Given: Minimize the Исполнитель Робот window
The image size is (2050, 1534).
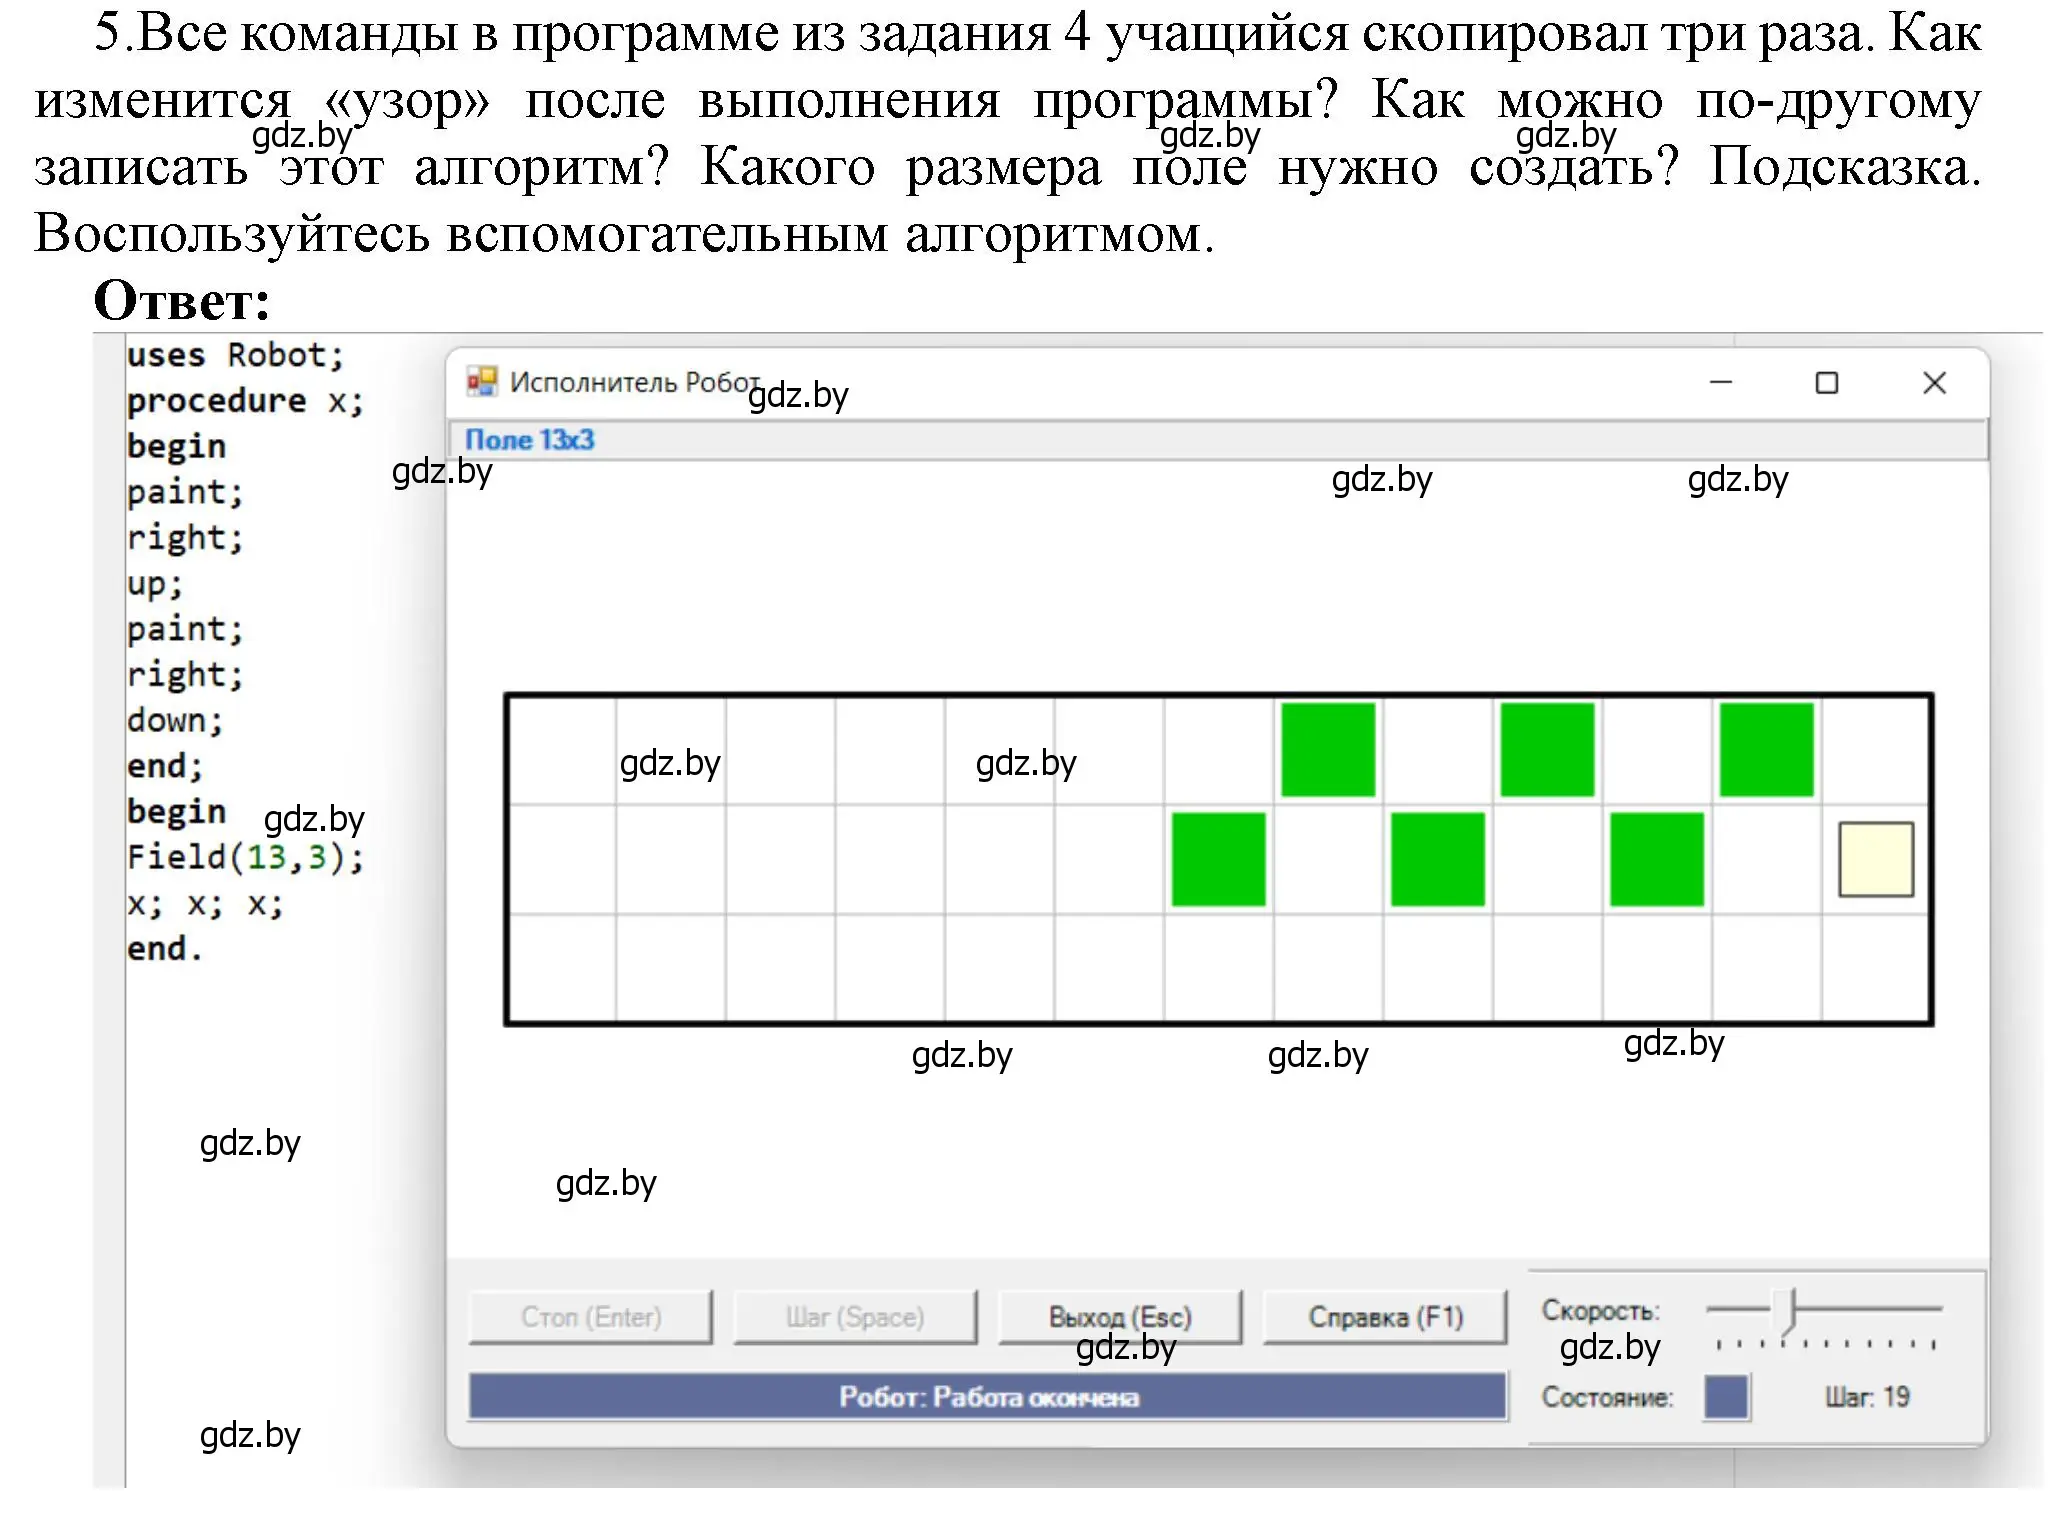Looking at the screenshot, I should [1721, 382].
